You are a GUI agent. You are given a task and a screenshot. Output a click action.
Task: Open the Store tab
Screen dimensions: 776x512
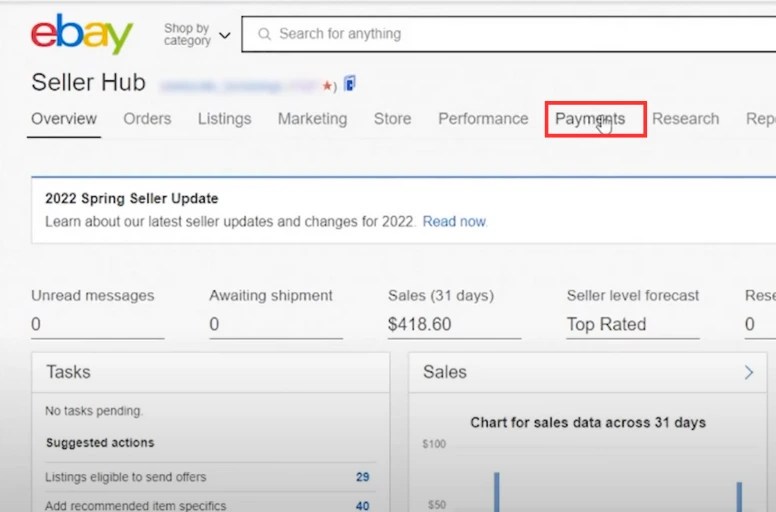click(392, 119)
